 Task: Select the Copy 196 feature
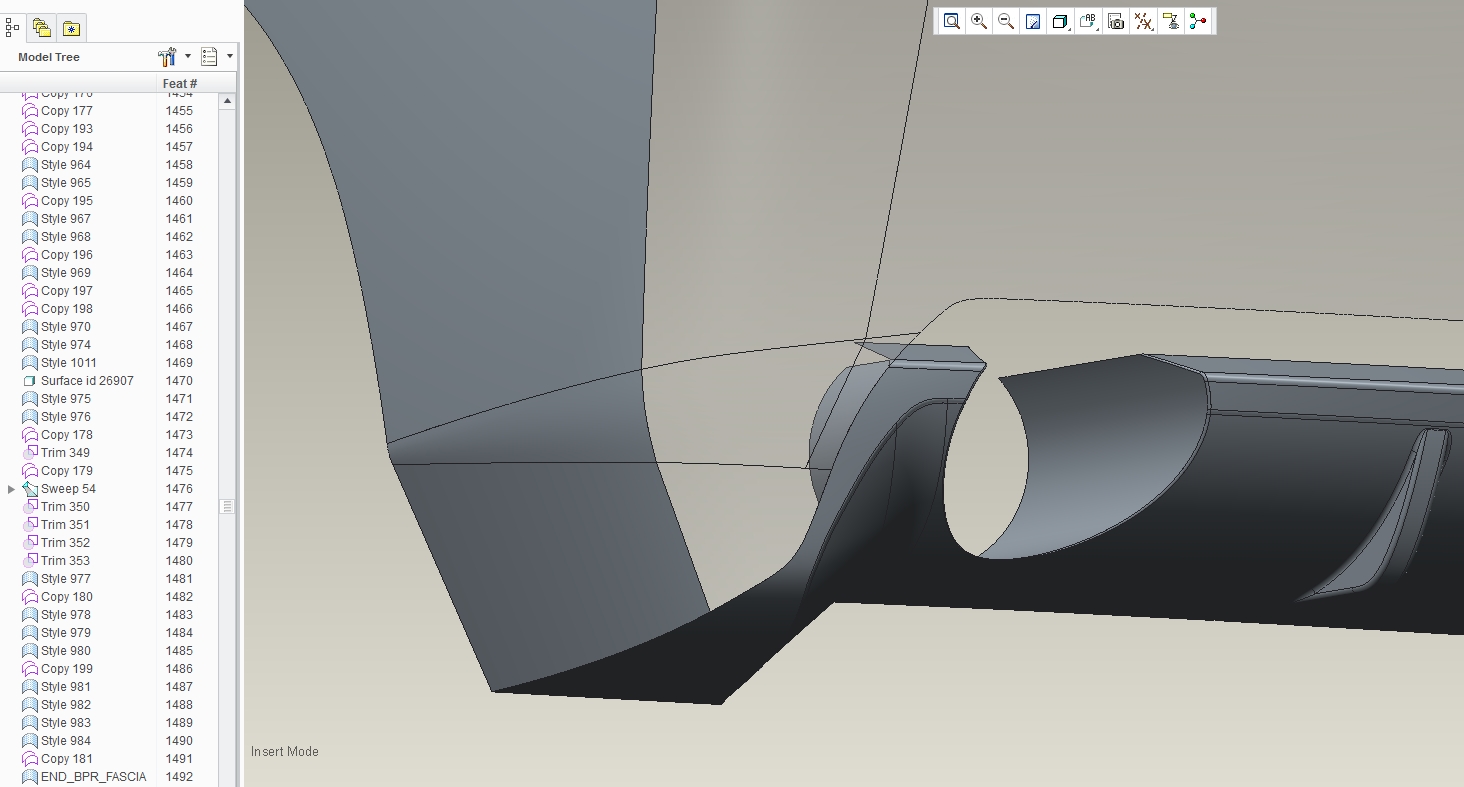tap(67, 255)
